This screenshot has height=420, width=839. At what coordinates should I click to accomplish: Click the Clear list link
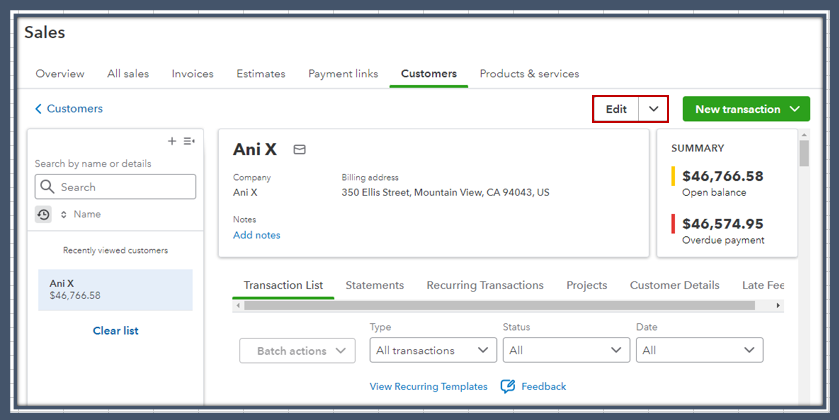tap(116, 331)
